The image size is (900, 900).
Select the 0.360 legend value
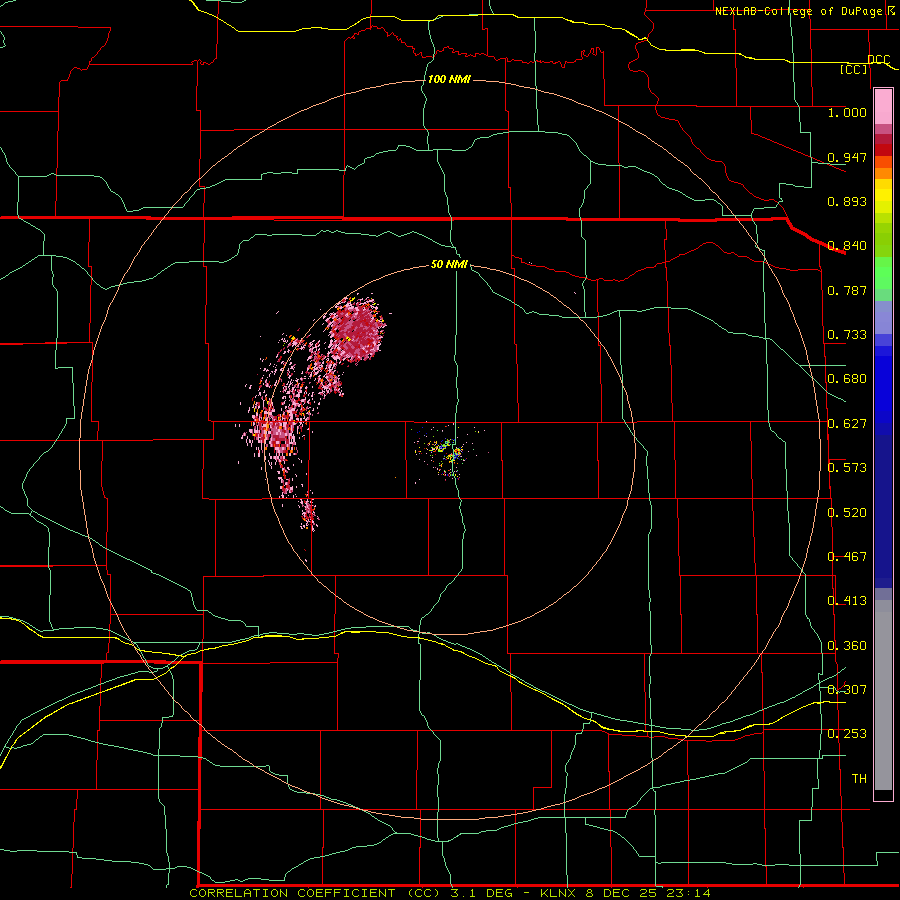tap(847, 646)
